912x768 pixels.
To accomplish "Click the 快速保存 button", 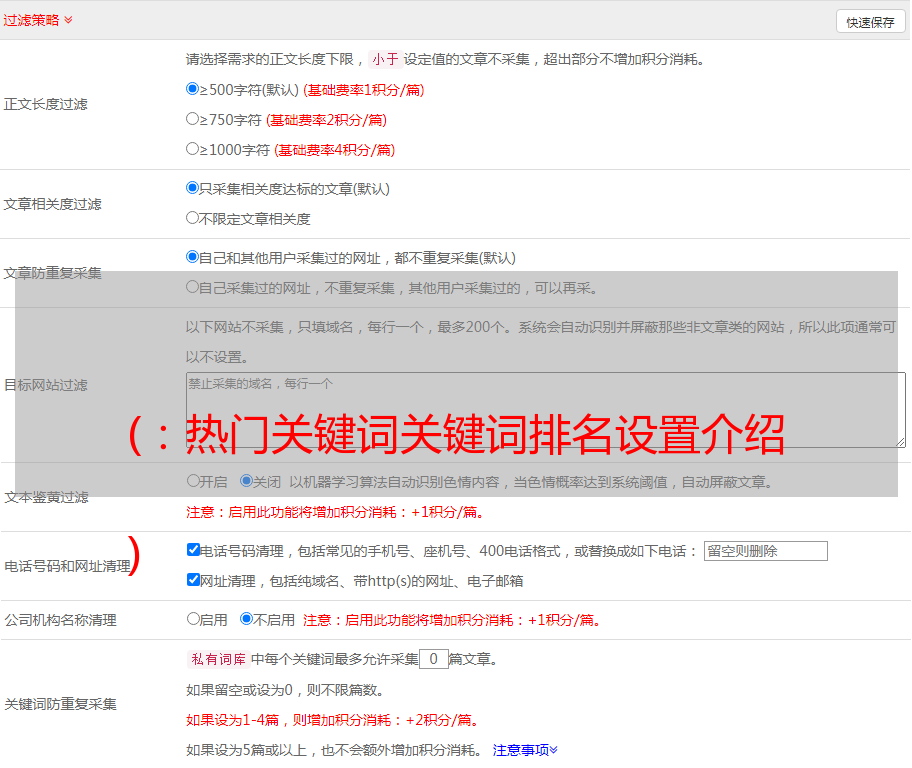I will pos(870,22).
